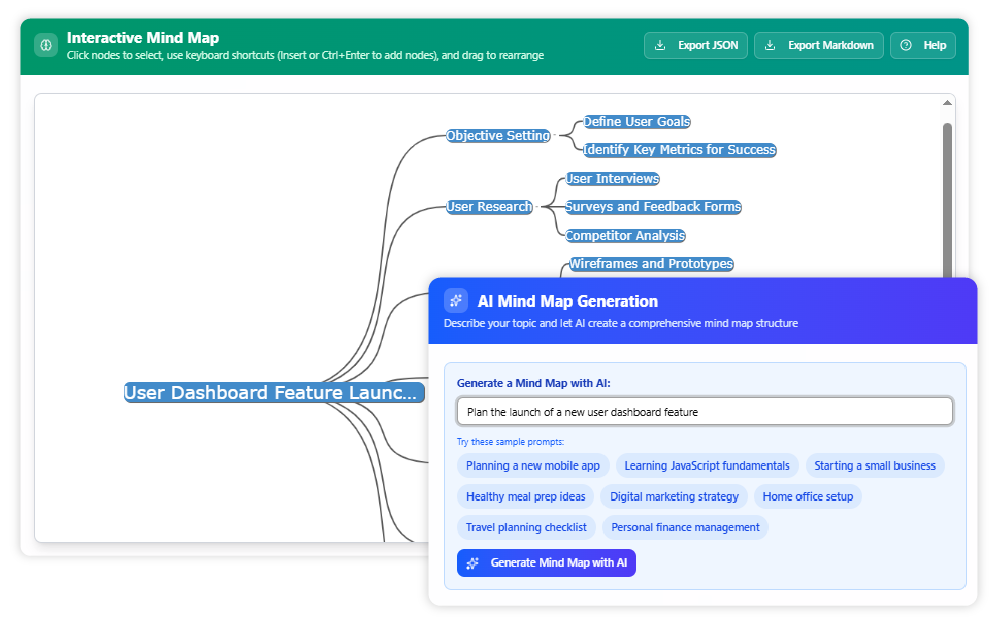Screen dimensions: 998x625
Task: Click the mind map prompt text field
Action: [704, 411]
